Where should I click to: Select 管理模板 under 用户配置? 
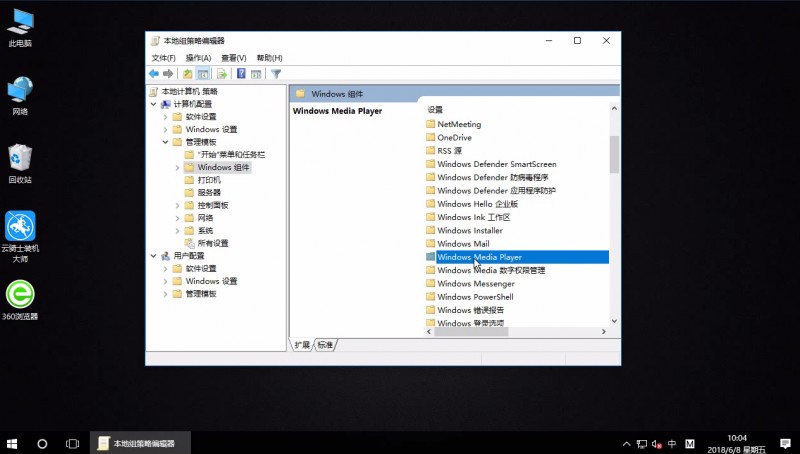coord(201,294)
